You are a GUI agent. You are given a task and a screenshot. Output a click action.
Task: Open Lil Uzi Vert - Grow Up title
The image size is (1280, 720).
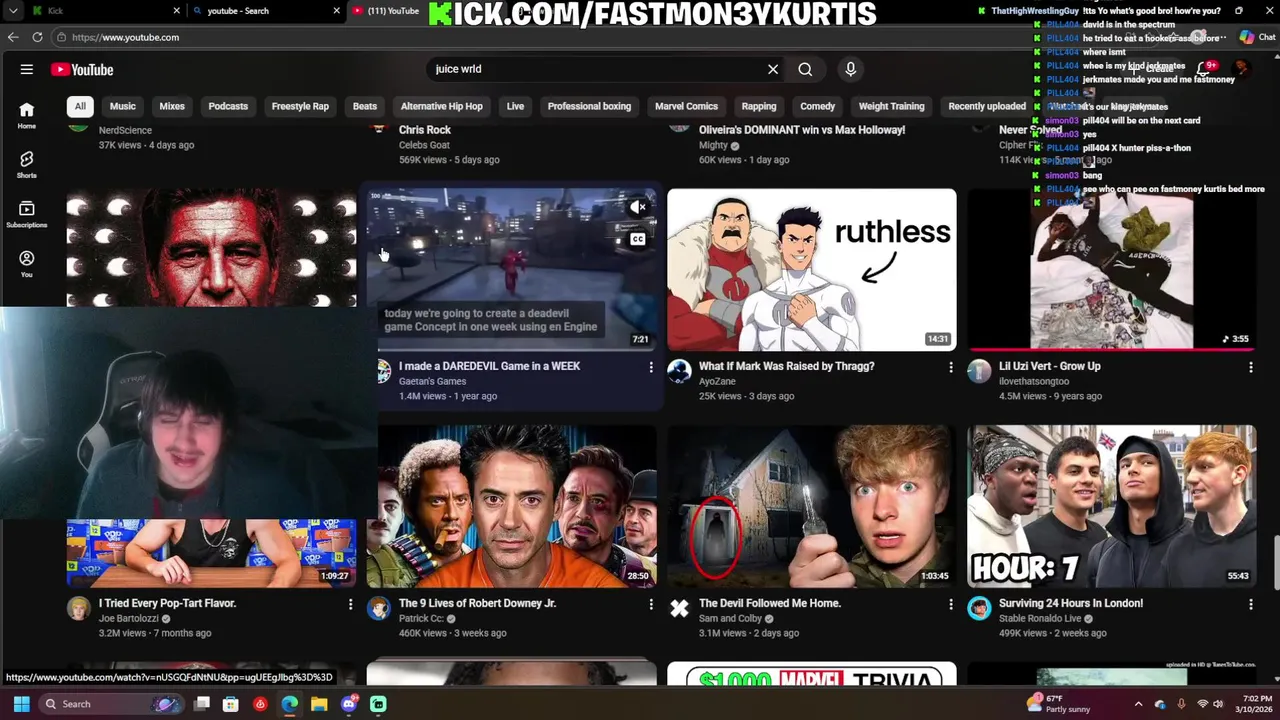pyautogui.click(x=1049, y=366)
